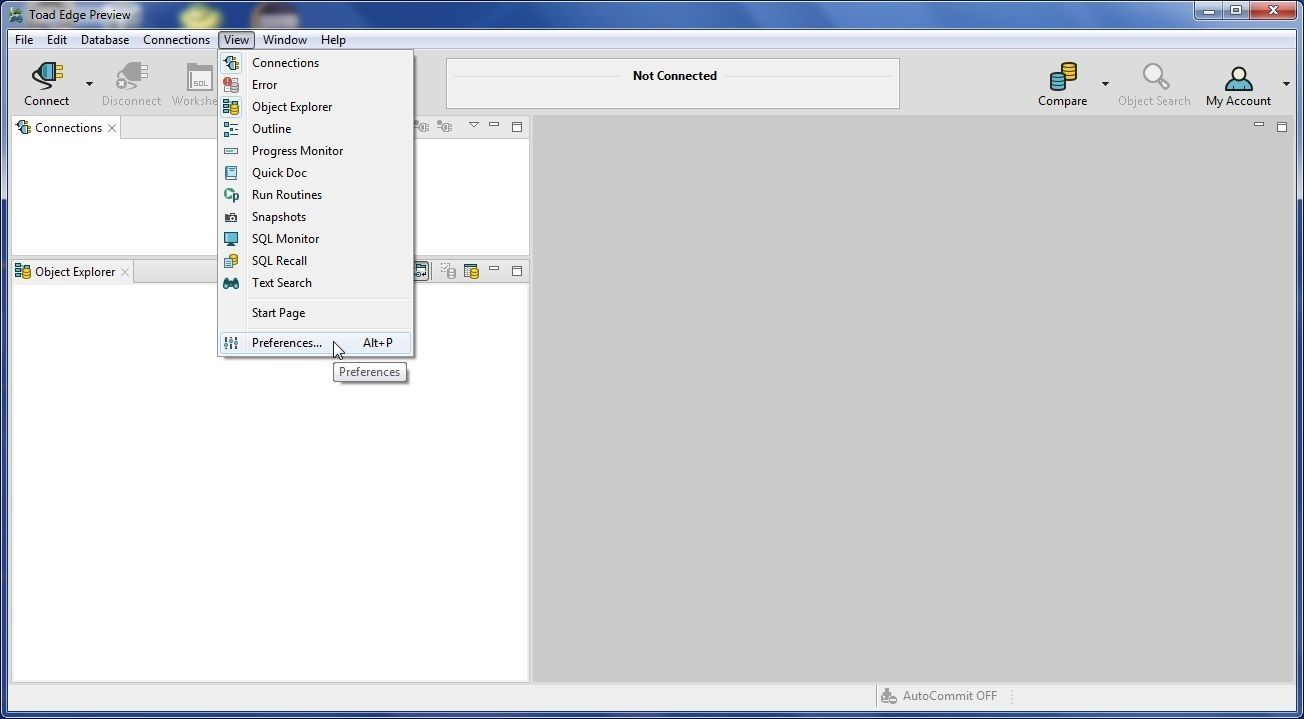
Task: Expand the Compare dropdown arrow
Action: coord(1105,84)
